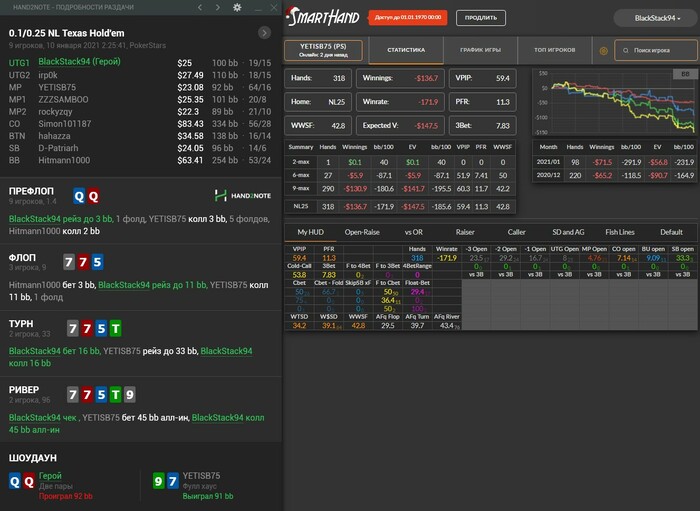This screenshot has height=511, width=700.
Task: Click the WWSF 42.8 stat box
Action: click(318, 126)
